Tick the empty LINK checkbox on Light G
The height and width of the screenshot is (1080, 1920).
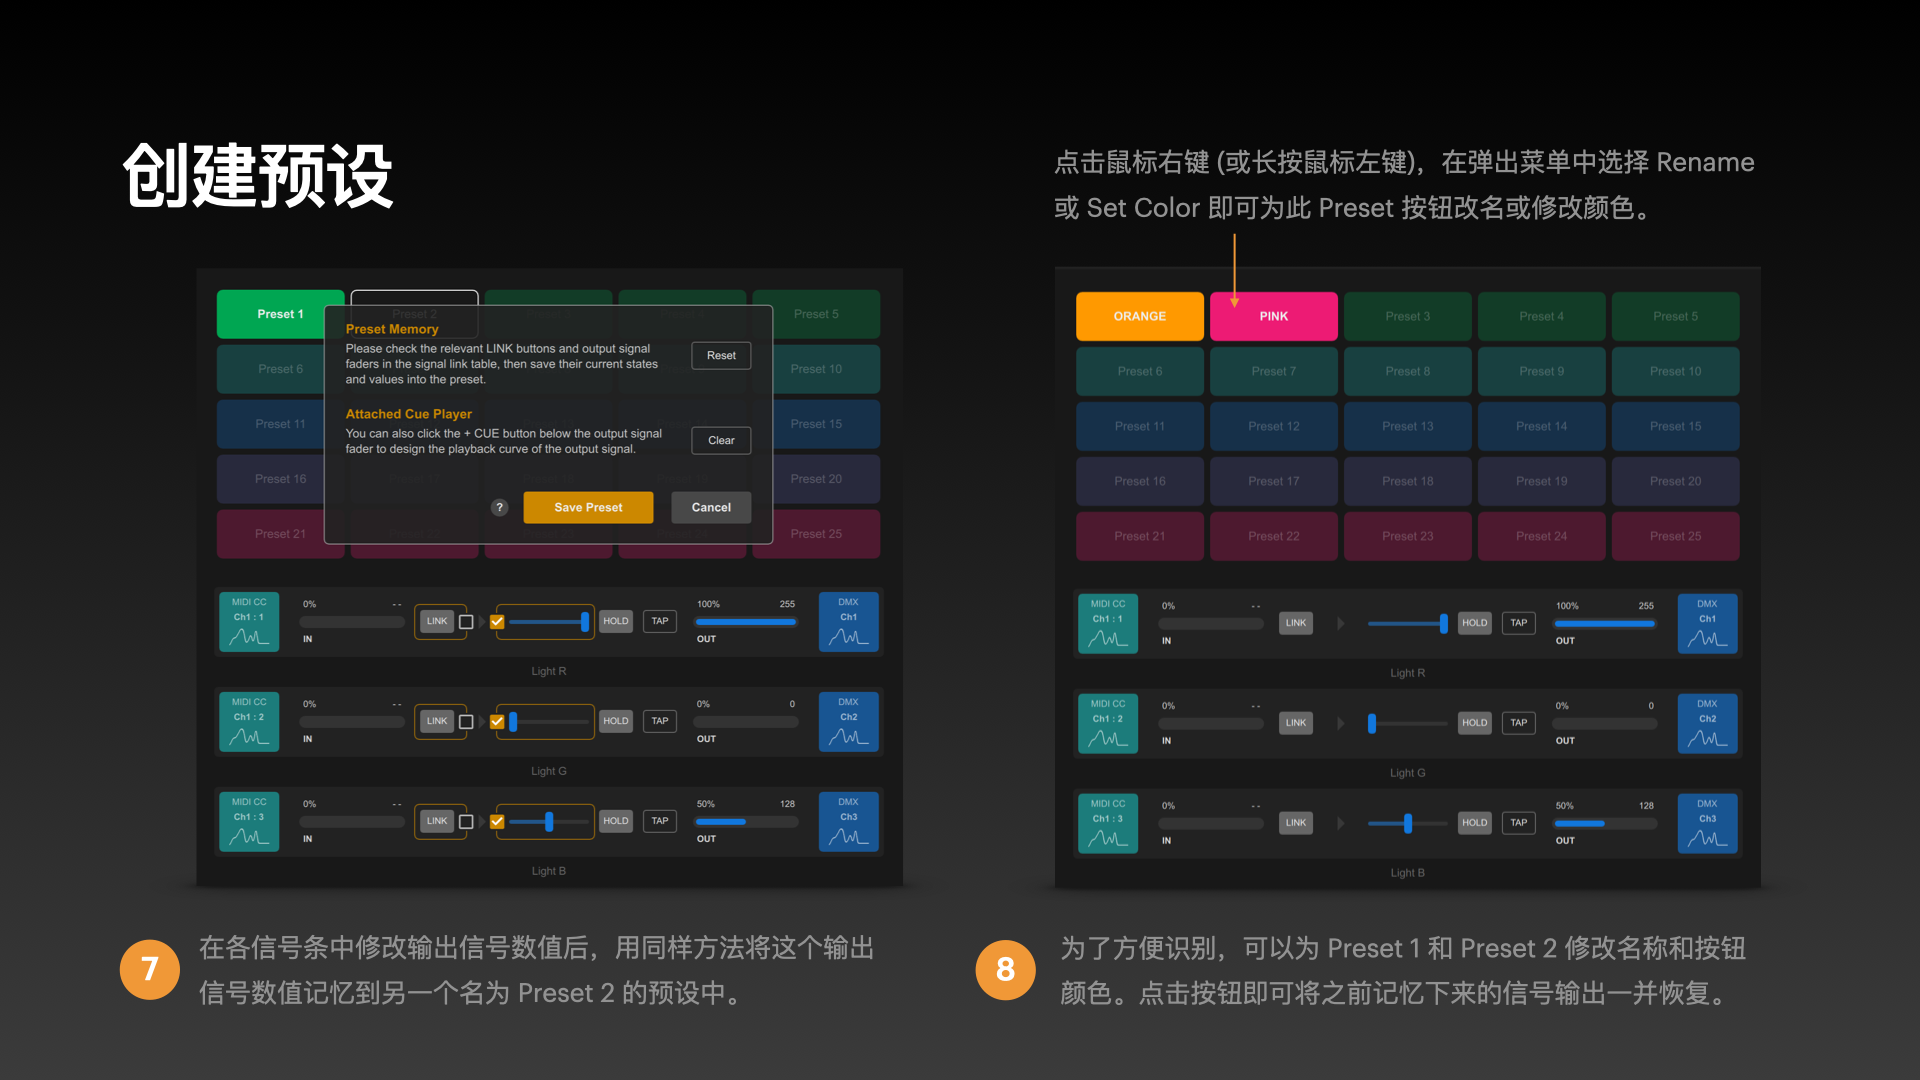[x=466, y=722]
